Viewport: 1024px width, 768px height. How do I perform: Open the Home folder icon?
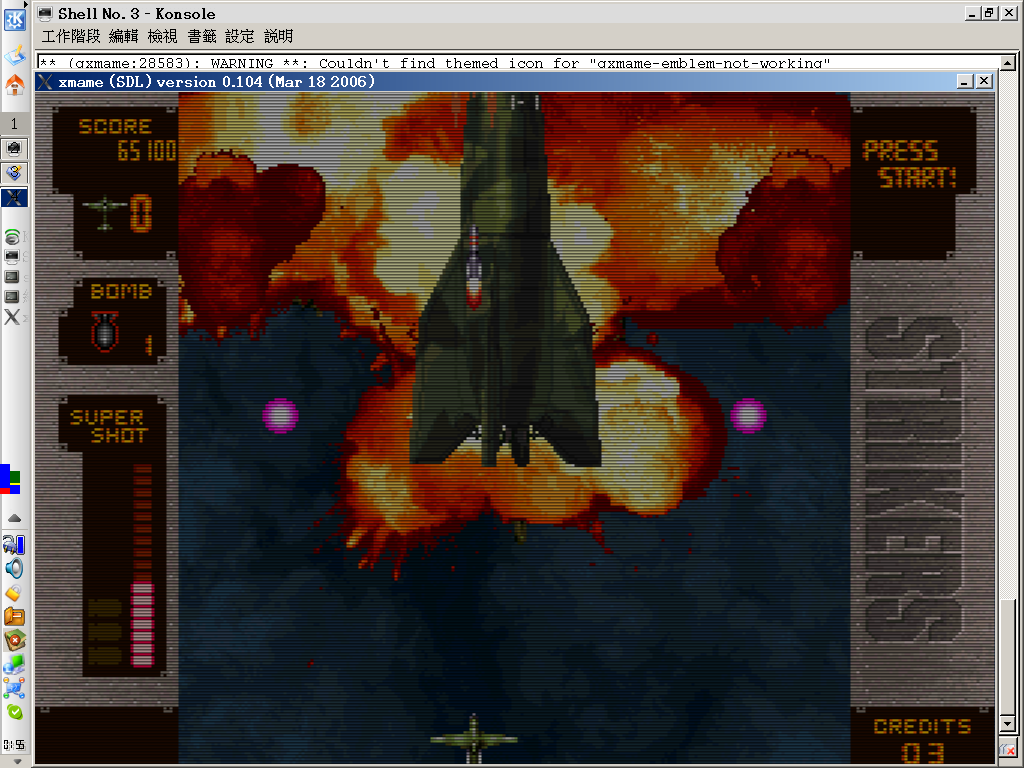point(14,84)
